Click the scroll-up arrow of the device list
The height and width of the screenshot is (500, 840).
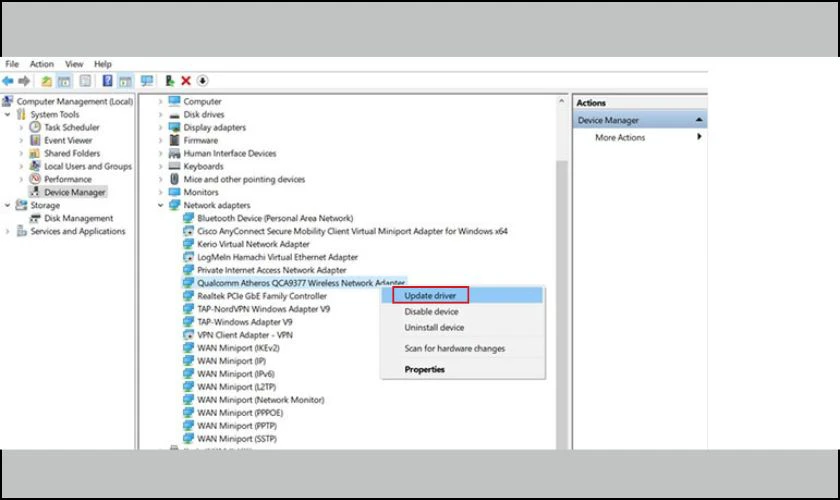coord(561,101)
